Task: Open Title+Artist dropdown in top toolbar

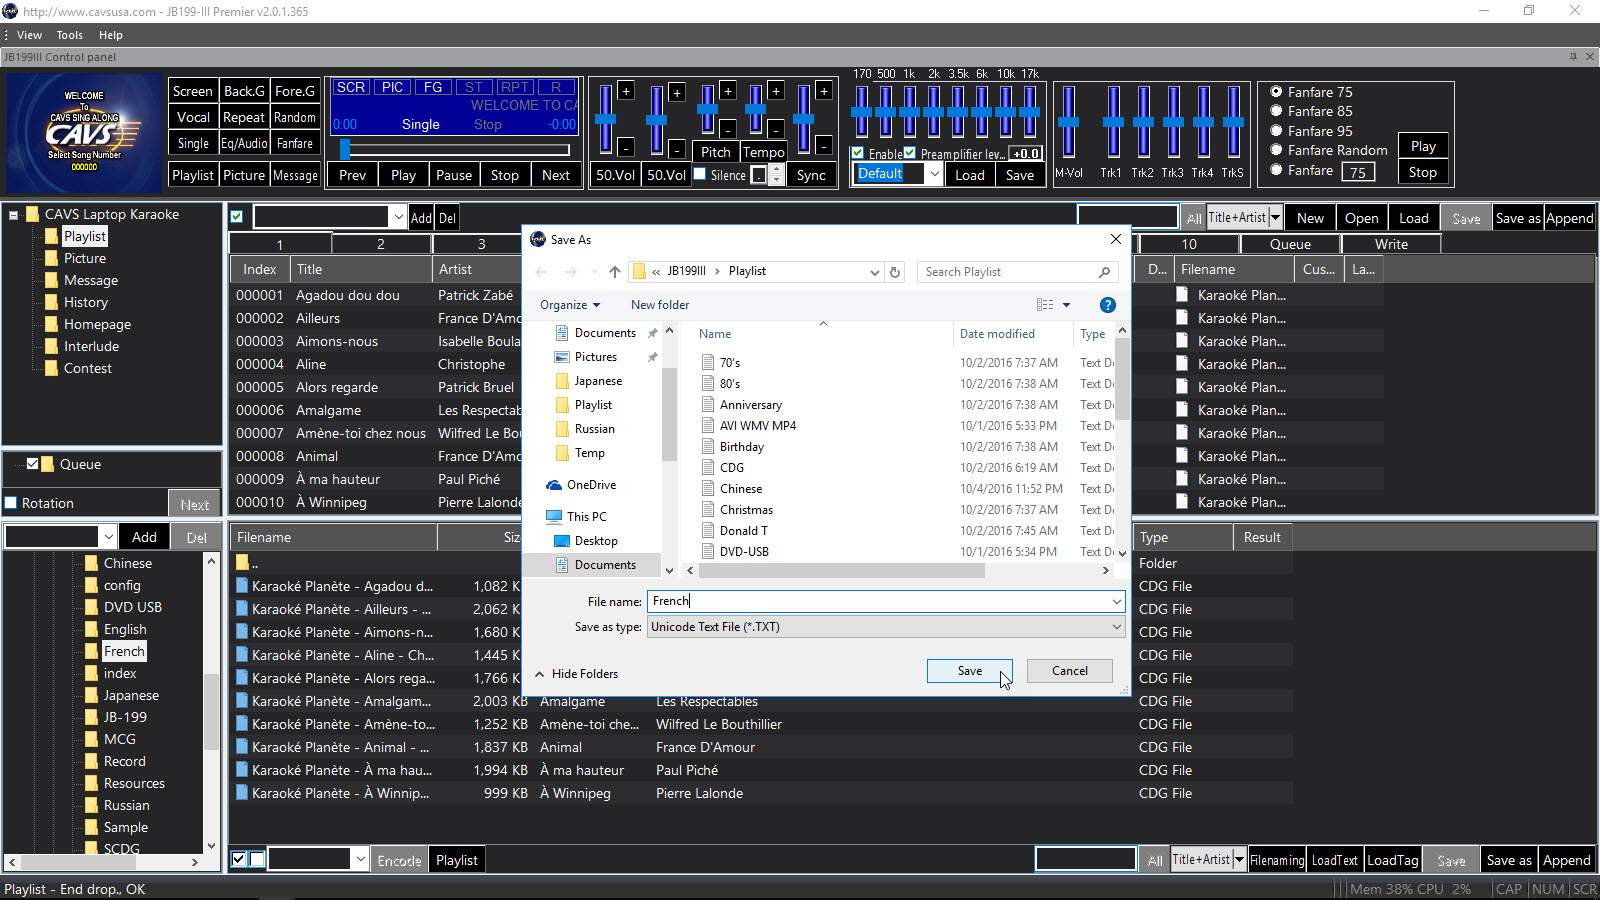Action: pyautogui.click(x=1275, y=218)
